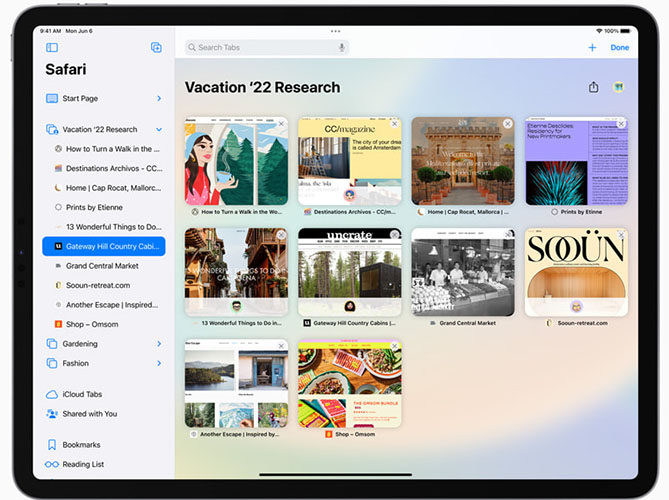Toggle the sidebar visibility icon

coord(52,47)
